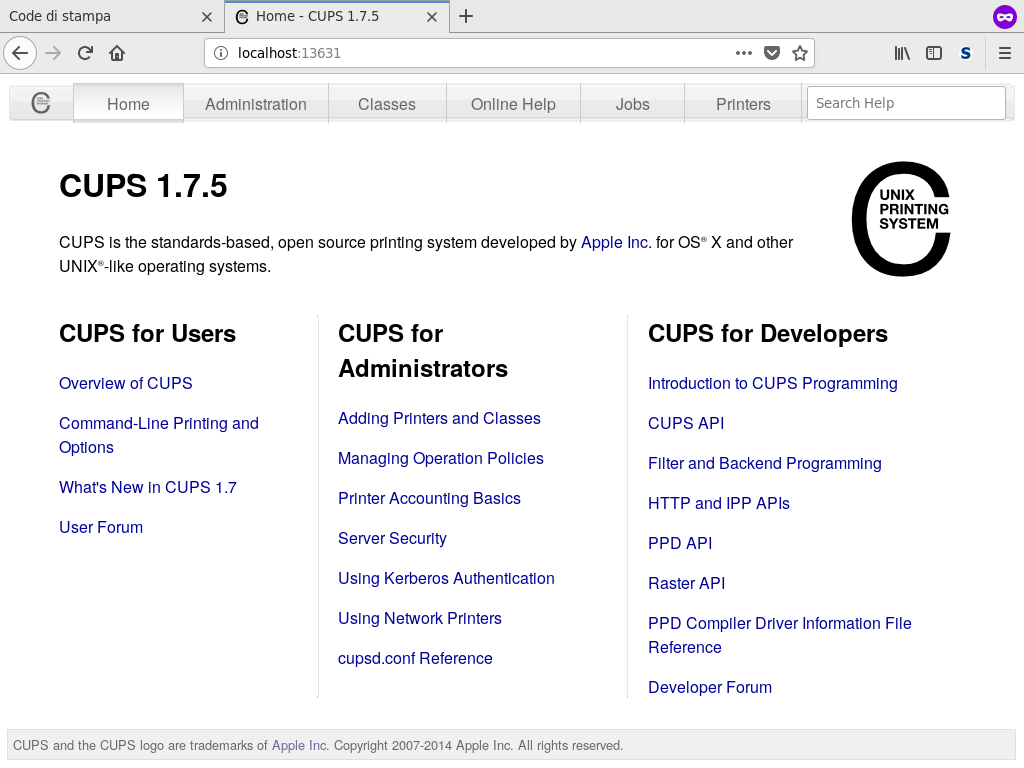Close the Code di stampa tab
The image size is (1024, 768).
point(207,17)
